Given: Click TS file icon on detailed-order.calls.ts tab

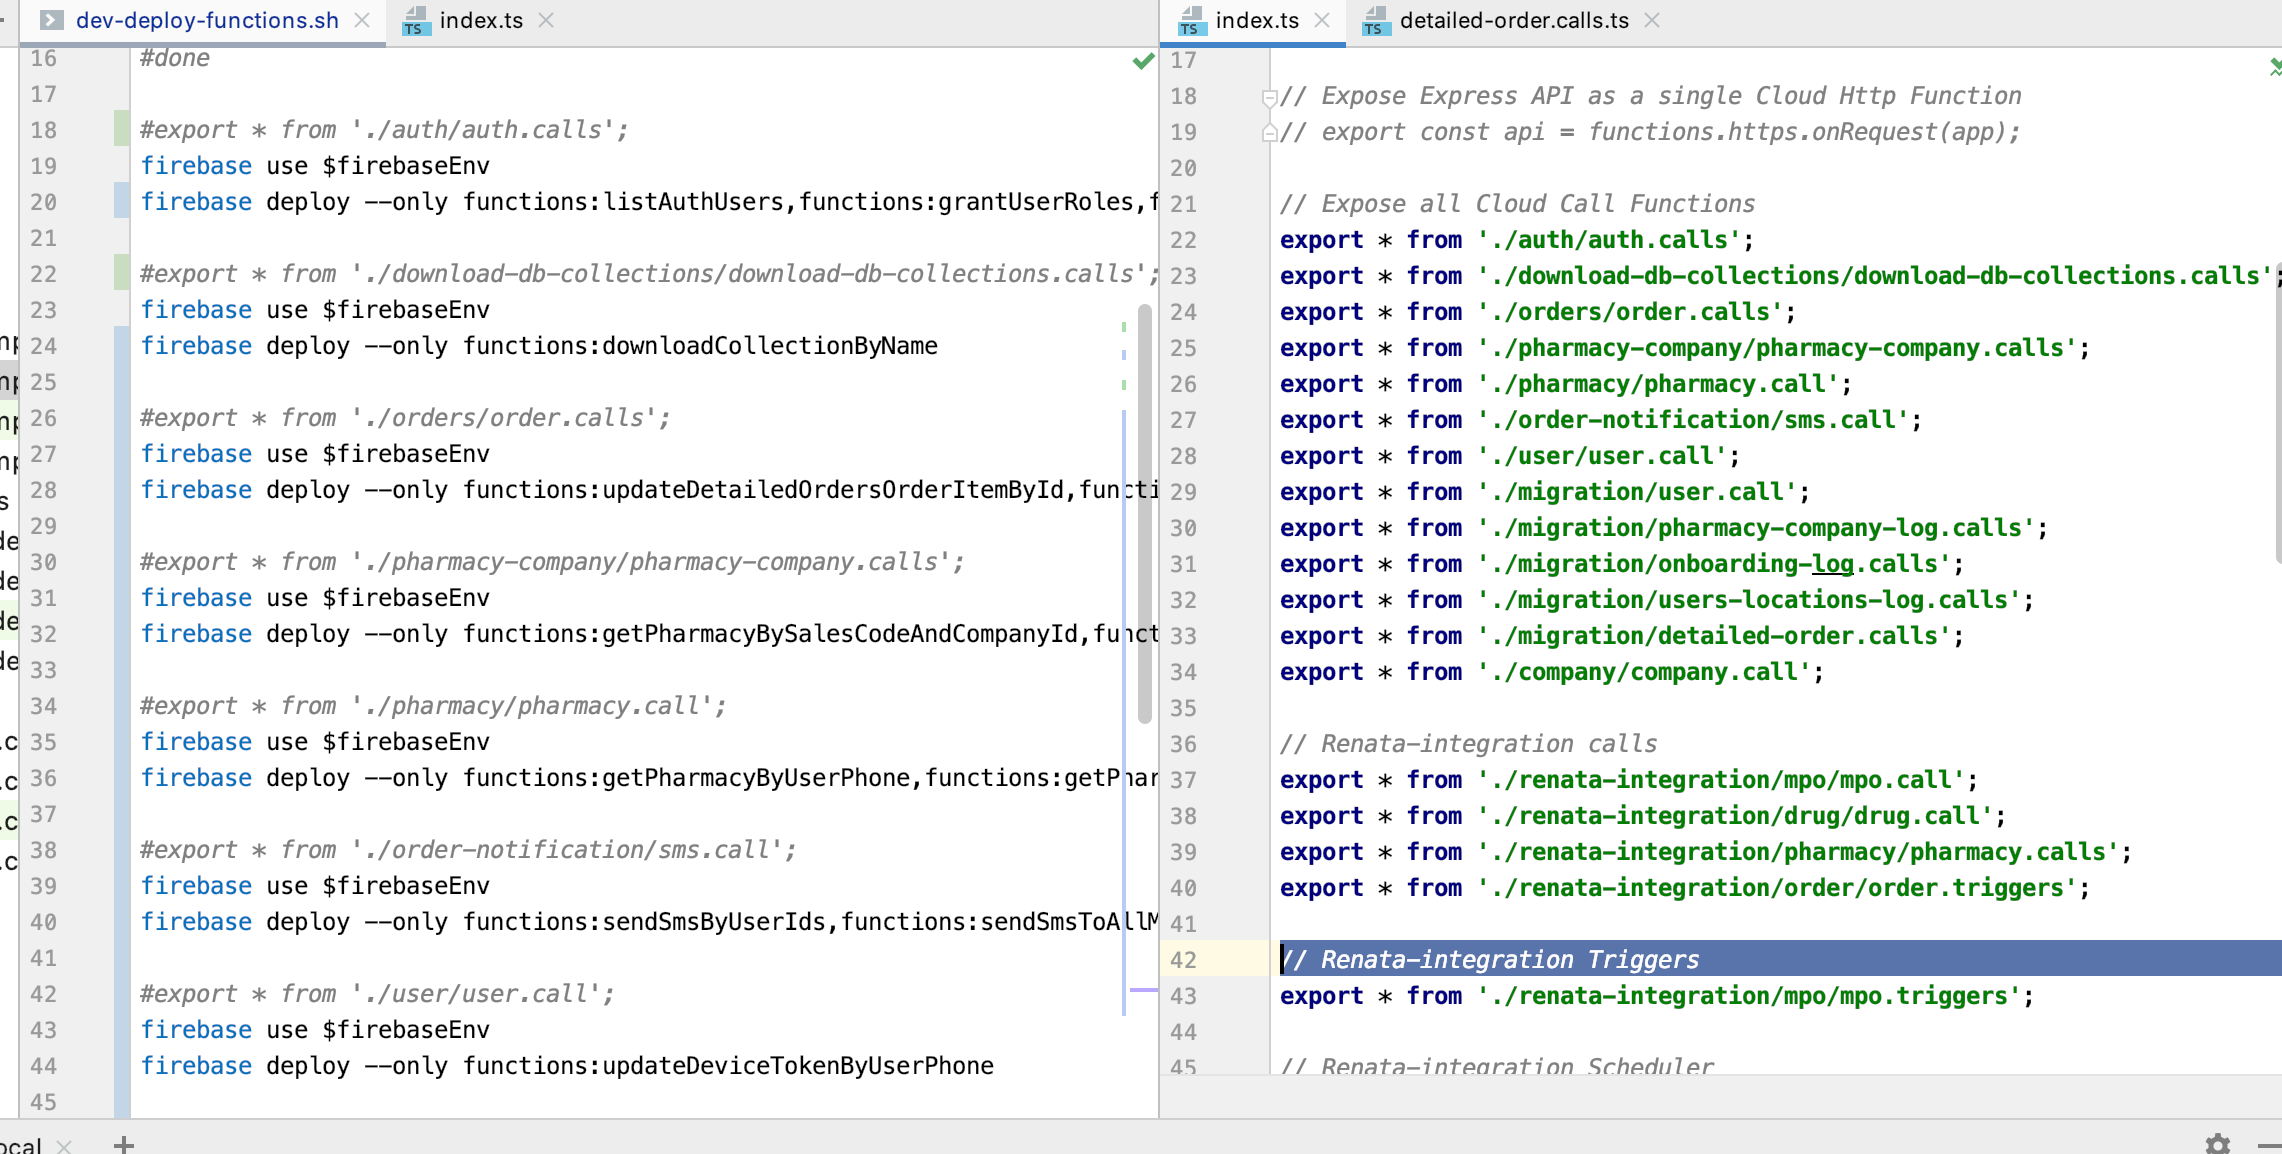Looking at the screenshot, I should [x=1375, y=21].
